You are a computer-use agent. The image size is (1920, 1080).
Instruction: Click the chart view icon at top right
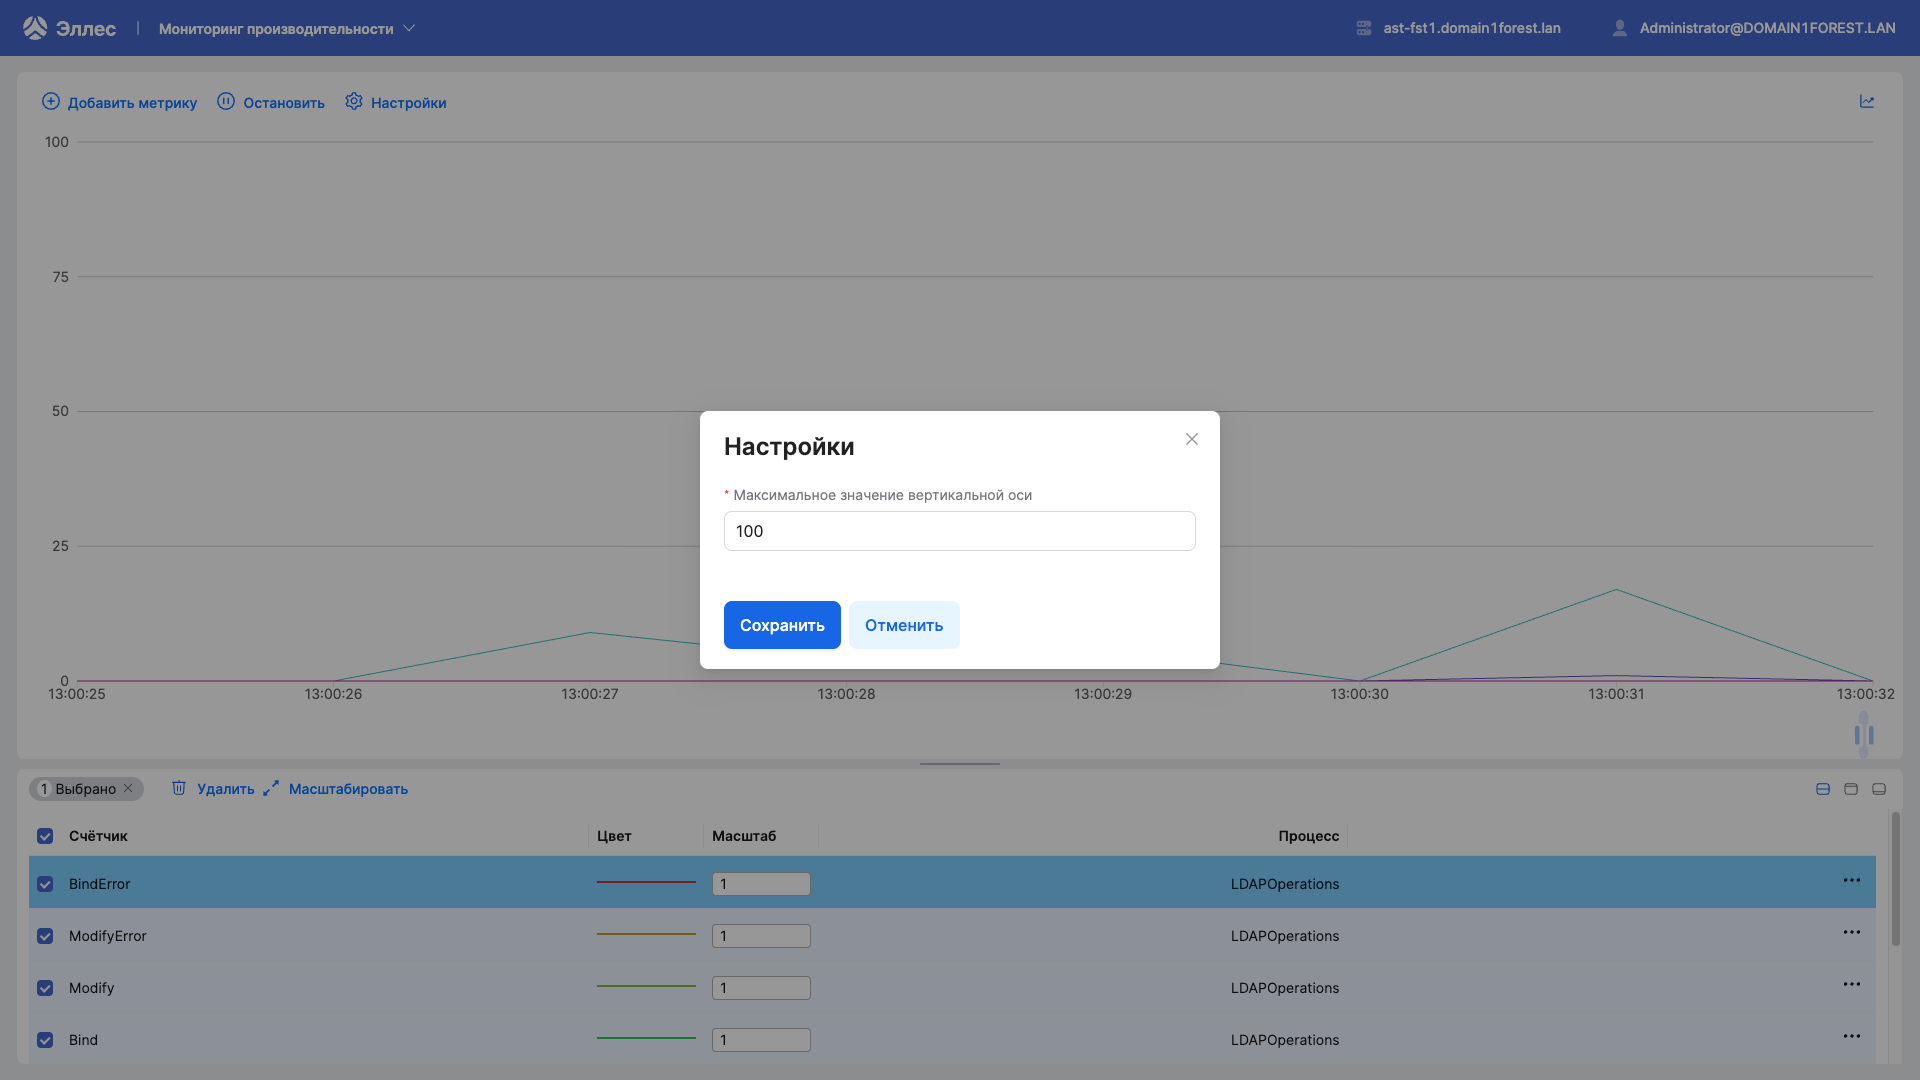click(x=1867, y=102)
